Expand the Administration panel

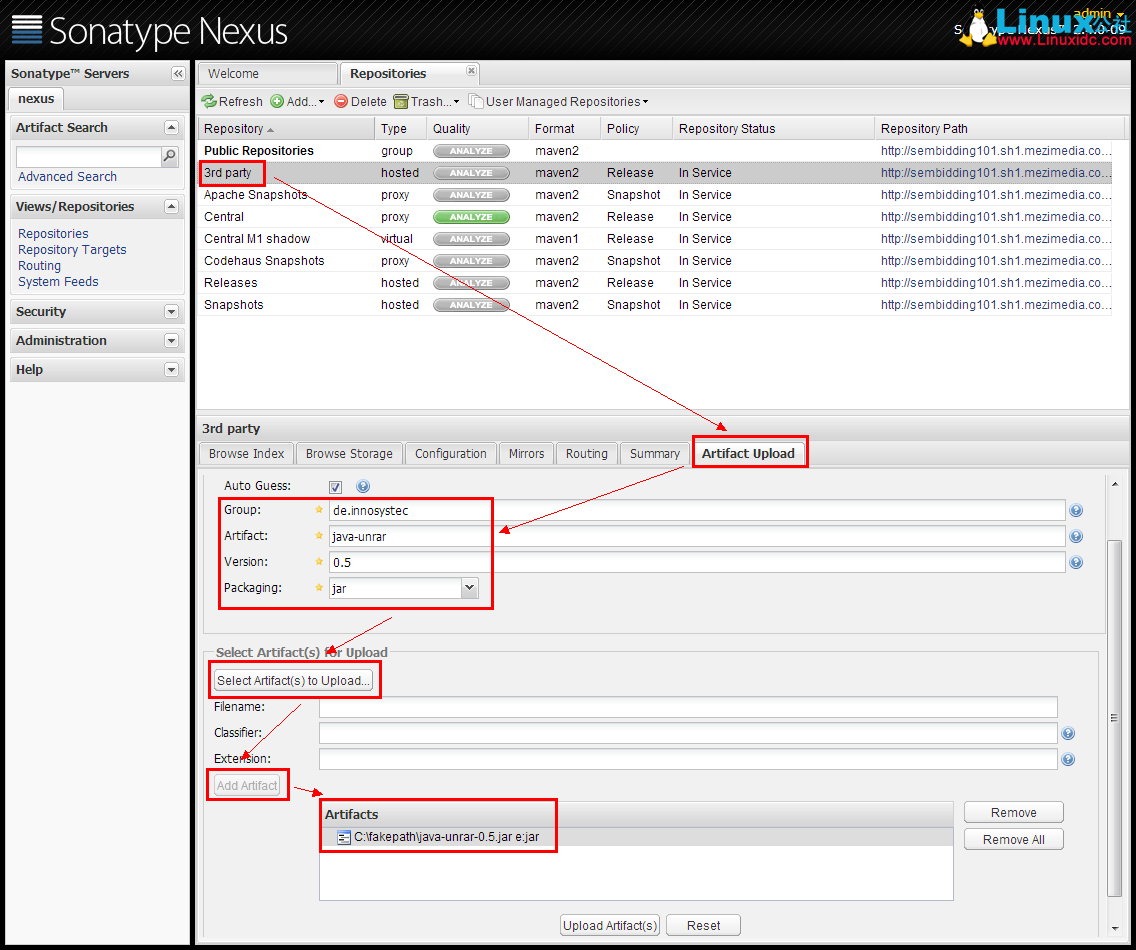pyautogui.click(x=171, y=341)
